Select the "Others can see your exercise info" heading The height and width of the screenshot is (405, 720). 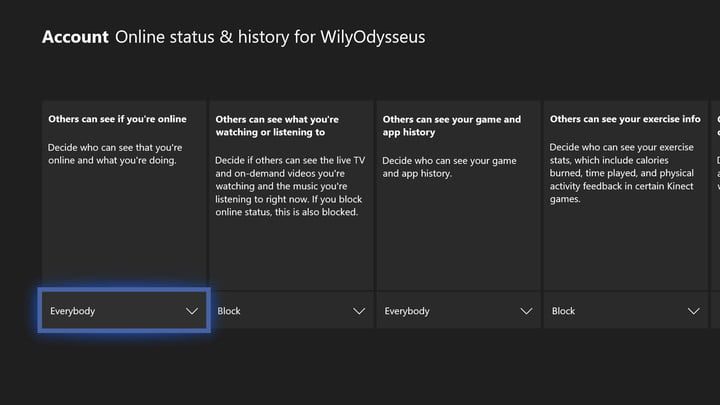click(625, 119)
